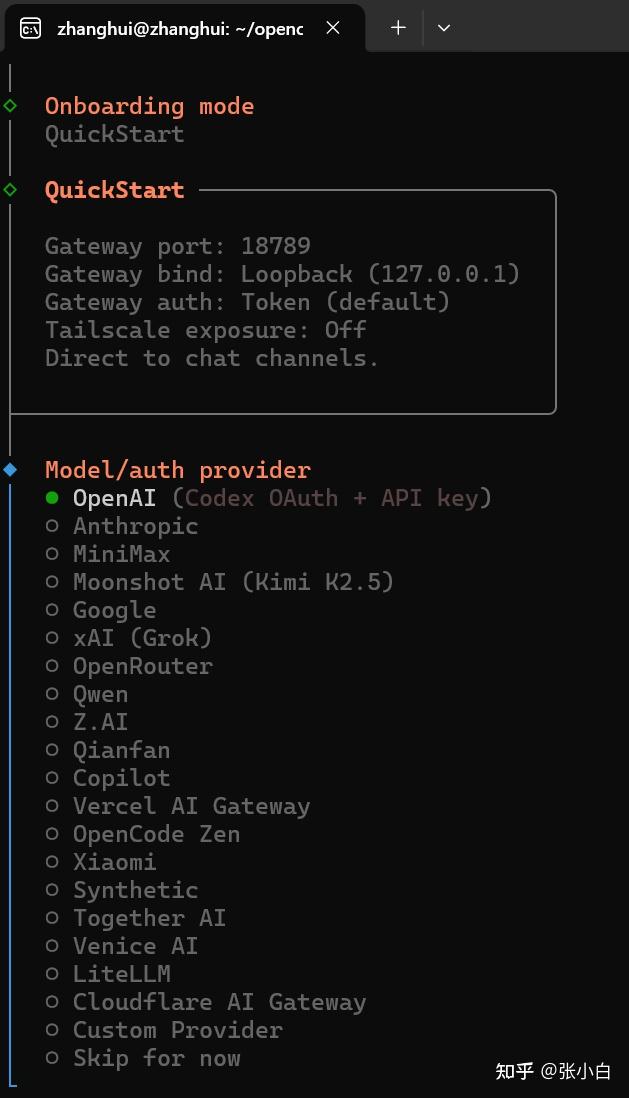Viewport: 629px width, 1098px height.
Task: Pick Vercel AI Gateway option
Action: click(191, 806)
